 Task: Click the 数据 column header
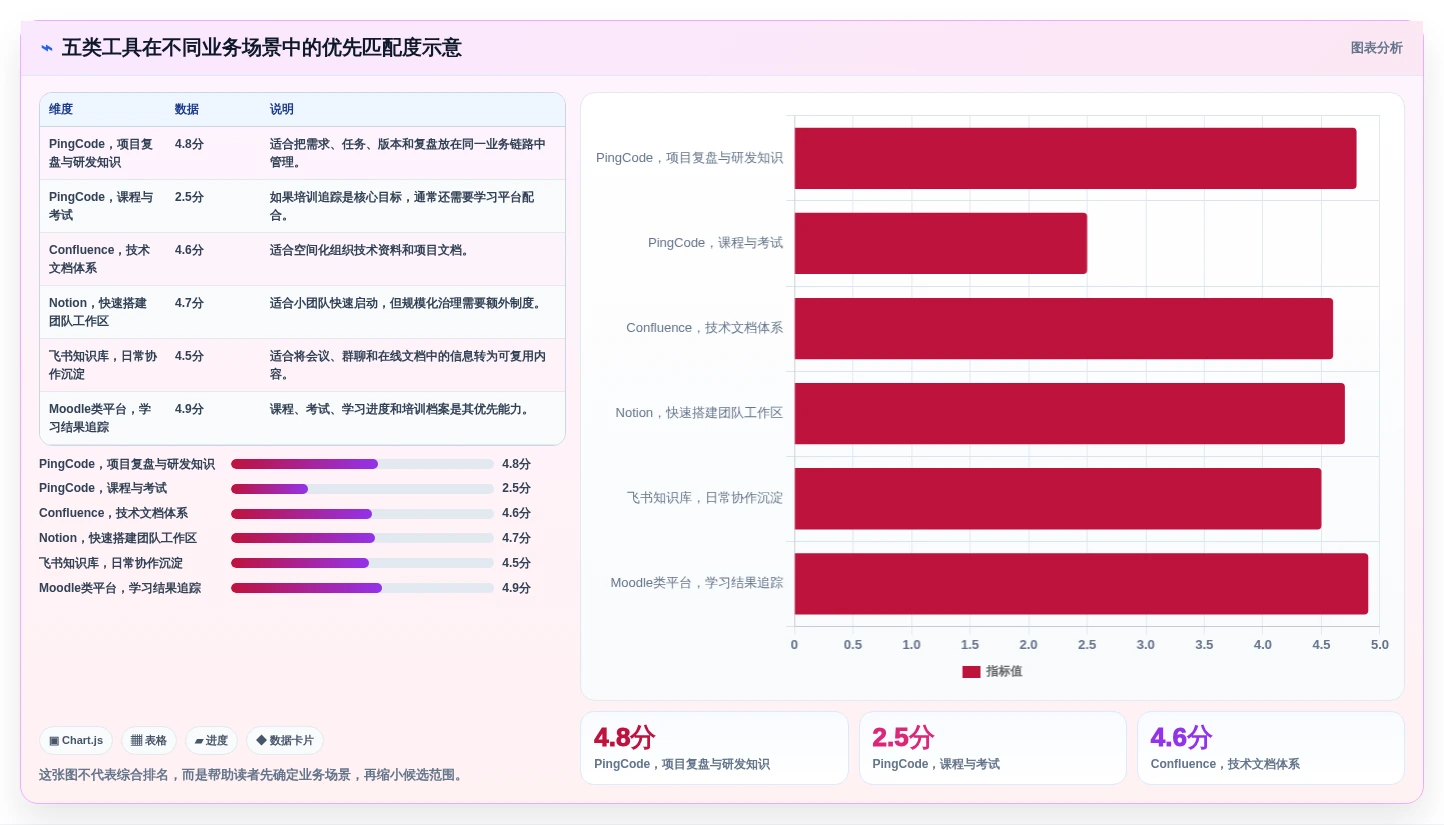tap(187, 110)
